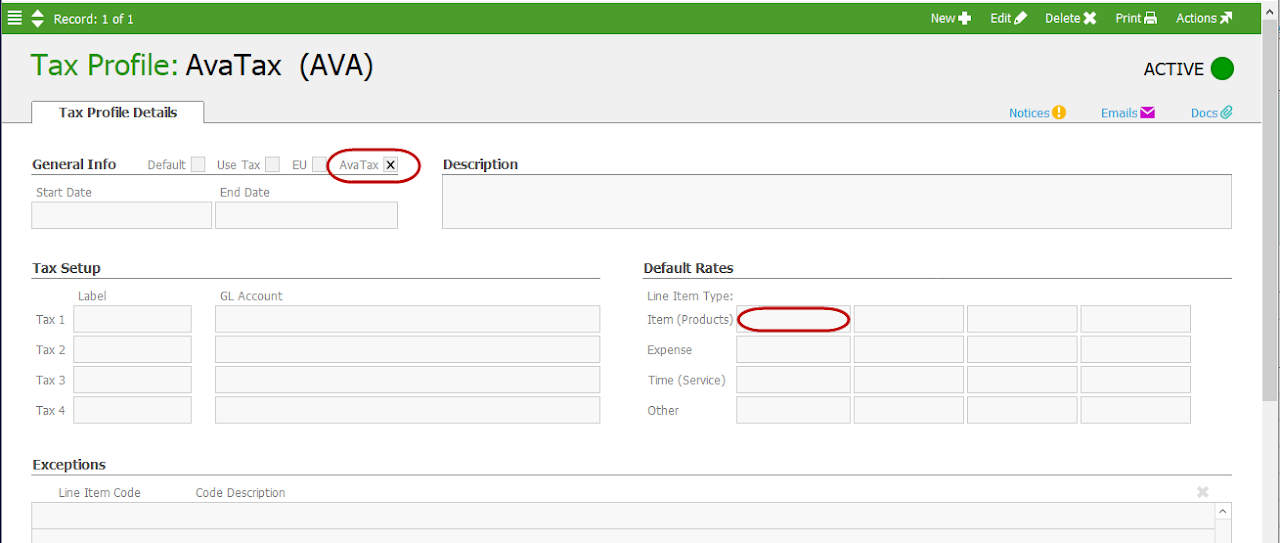Click the Tax 1 GL Account field

[x=407, y=319]
